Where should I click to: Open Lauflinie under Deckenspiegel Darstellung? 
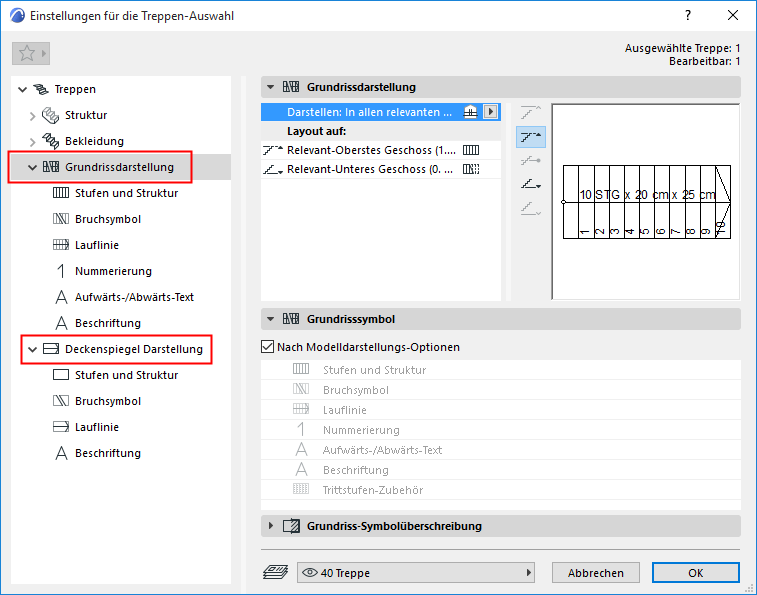[97, 427]
